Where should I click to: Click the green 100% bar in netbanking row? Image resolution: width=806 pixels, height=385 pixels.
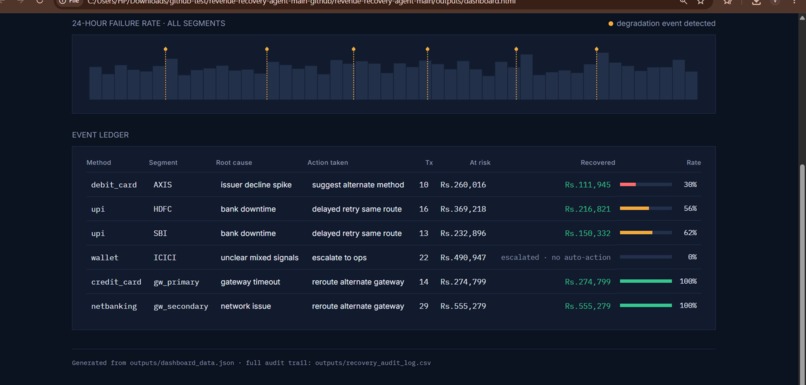646,305
